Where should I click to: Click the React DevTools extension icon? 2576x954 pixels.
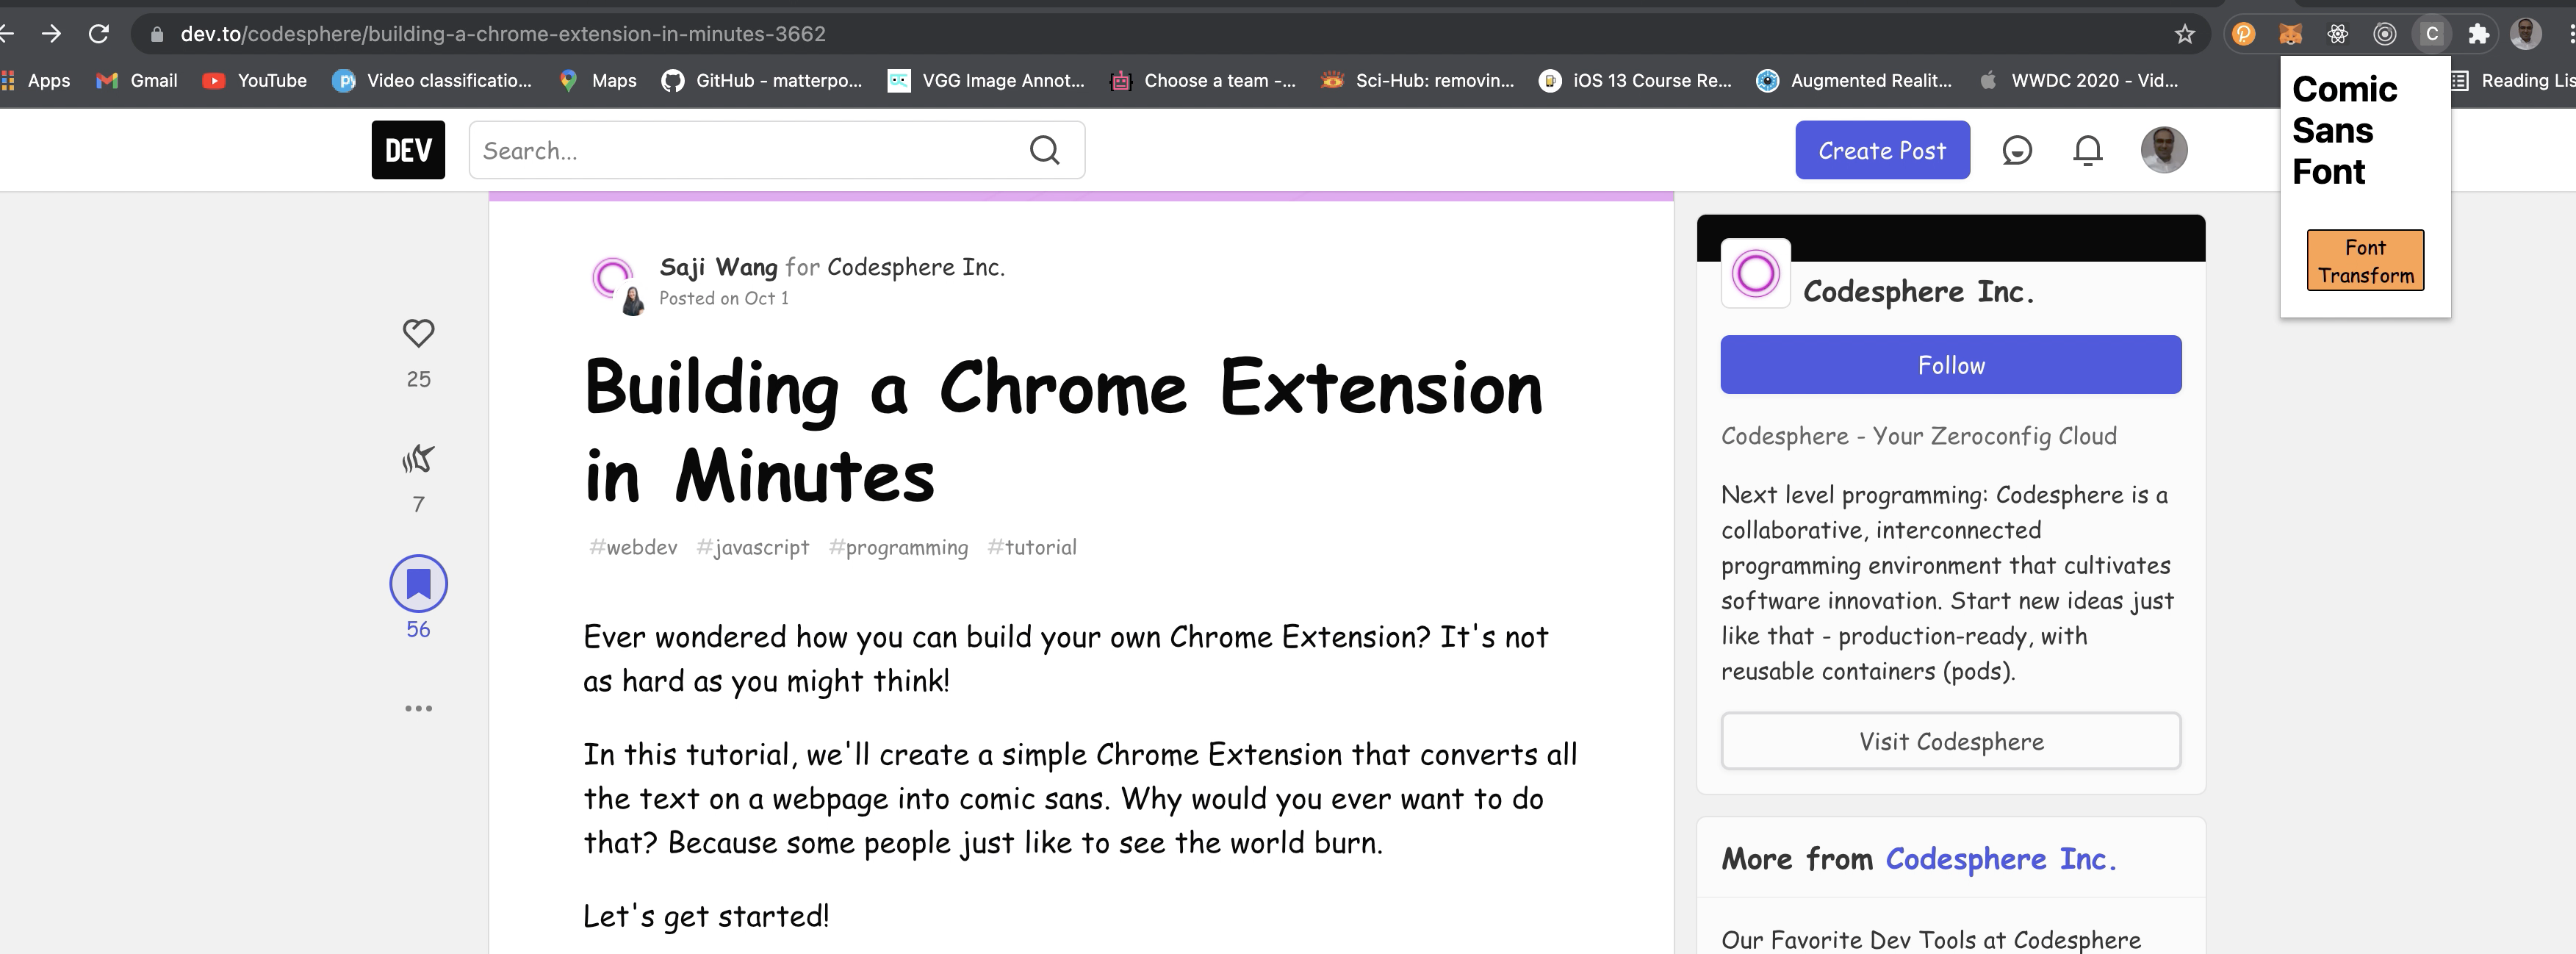click(2337, 34)
